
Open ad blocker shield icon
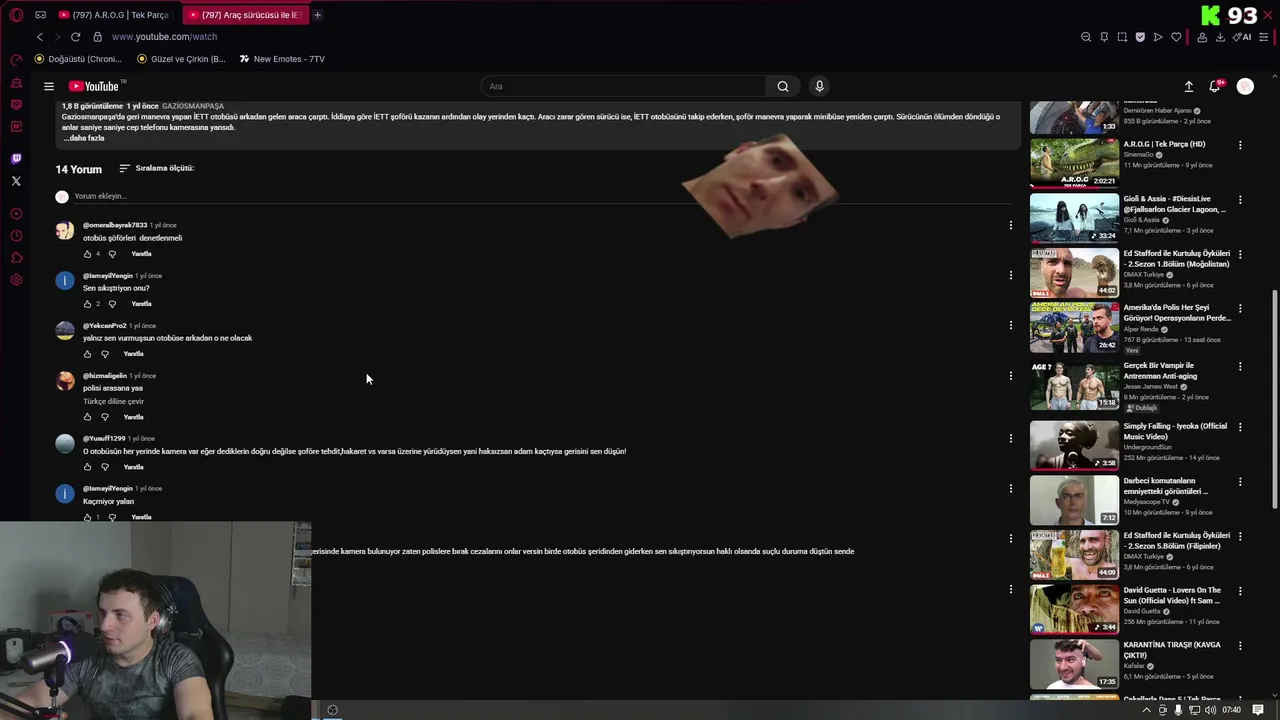(x=1140, y=37)
